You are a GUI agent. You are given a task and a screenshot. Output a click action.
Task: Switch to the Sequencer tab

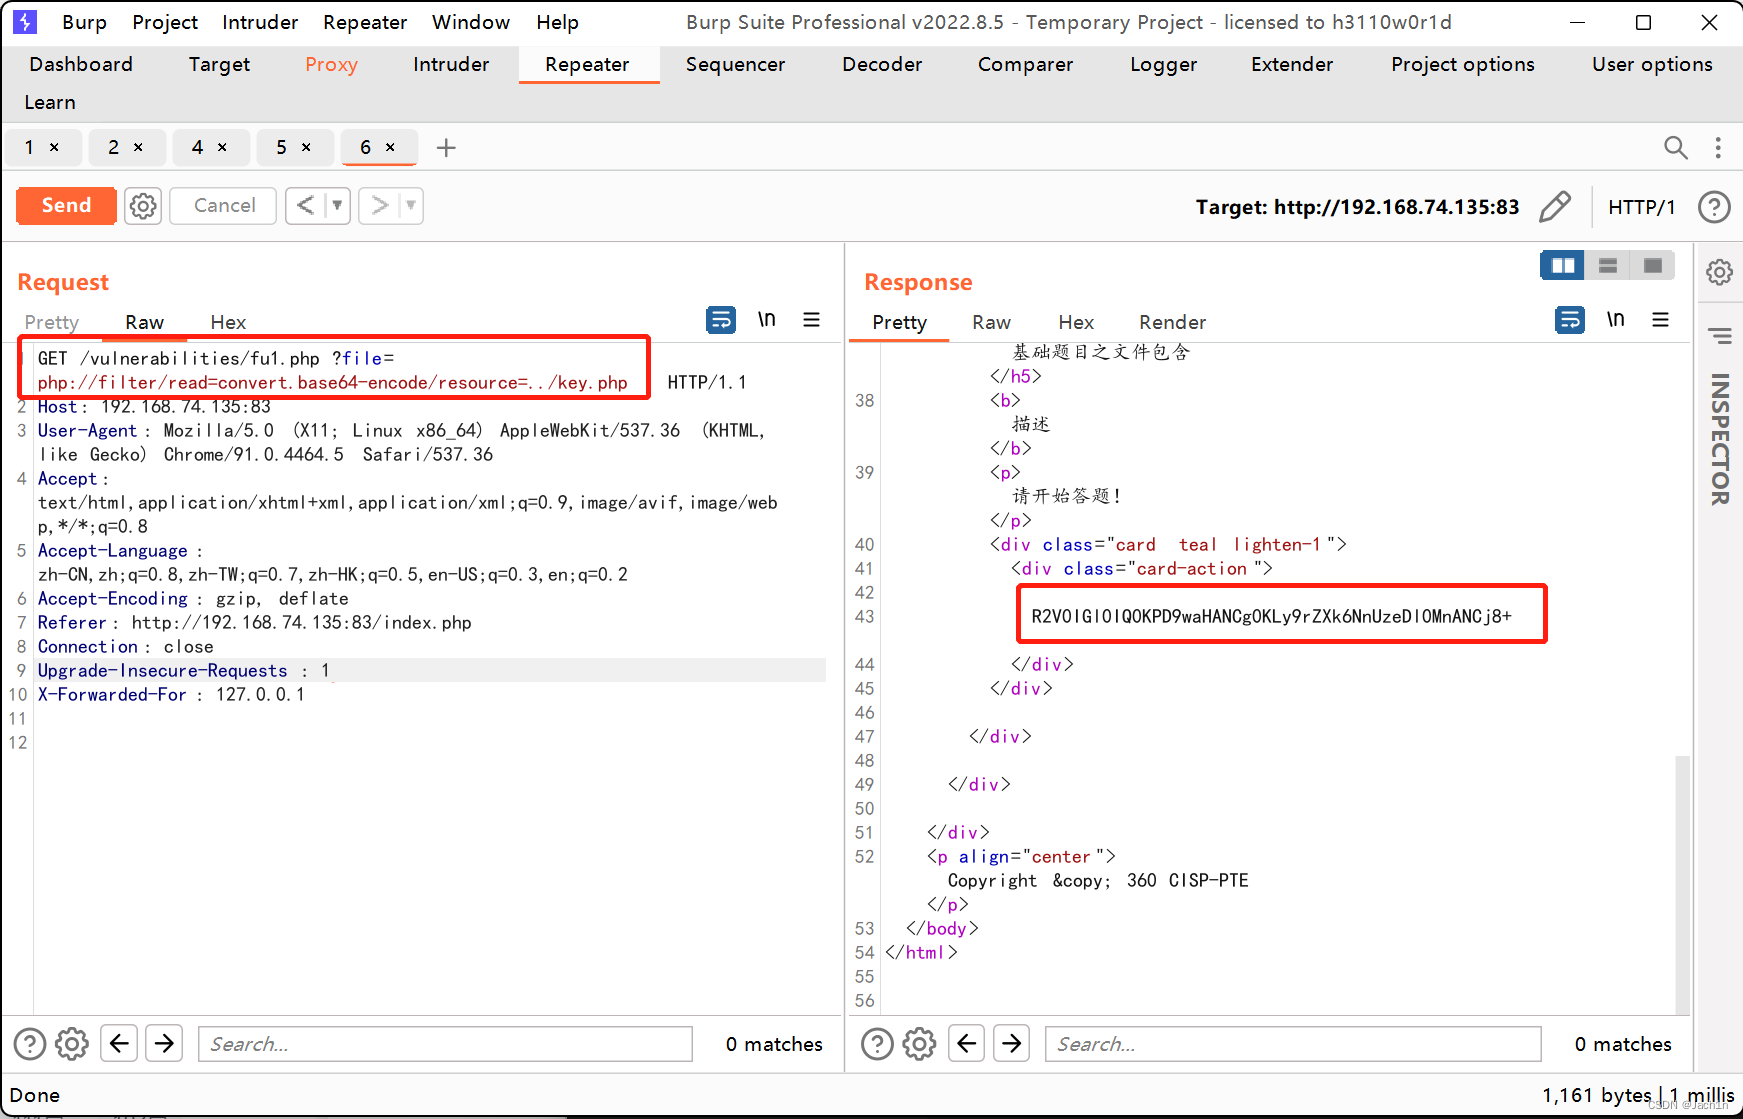(x=735, y=65)
